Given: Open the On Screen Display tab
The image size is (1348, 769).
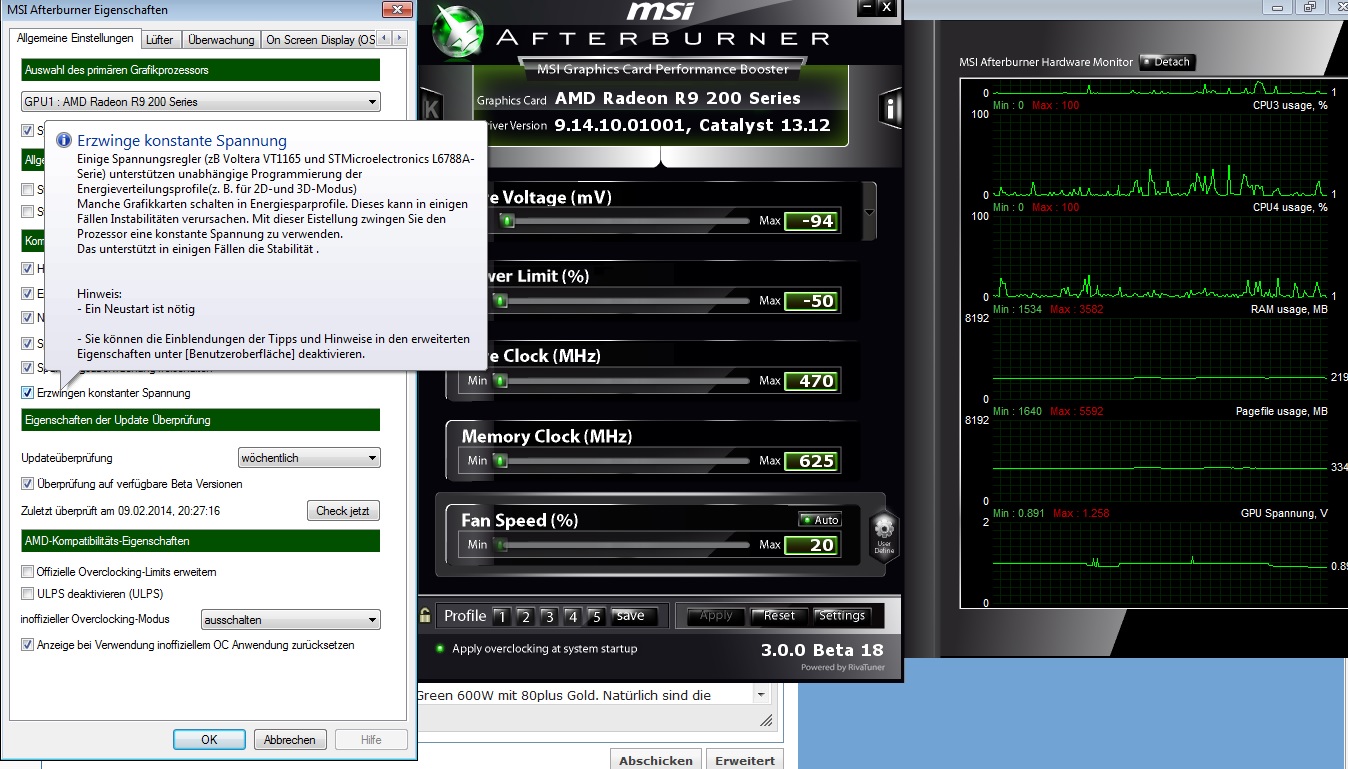Looking at the screenshot, I should point(319,40).
